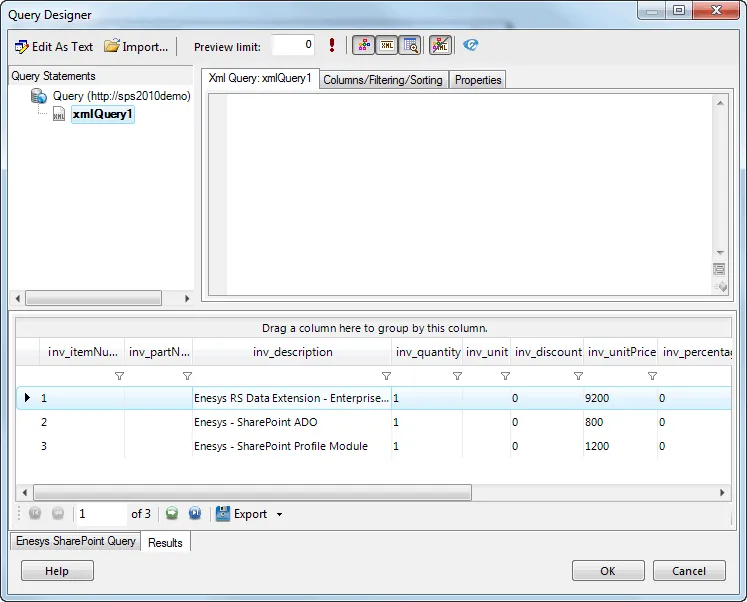
Task: Click the row indicator arrow of row 1
Action: [27, 397]
